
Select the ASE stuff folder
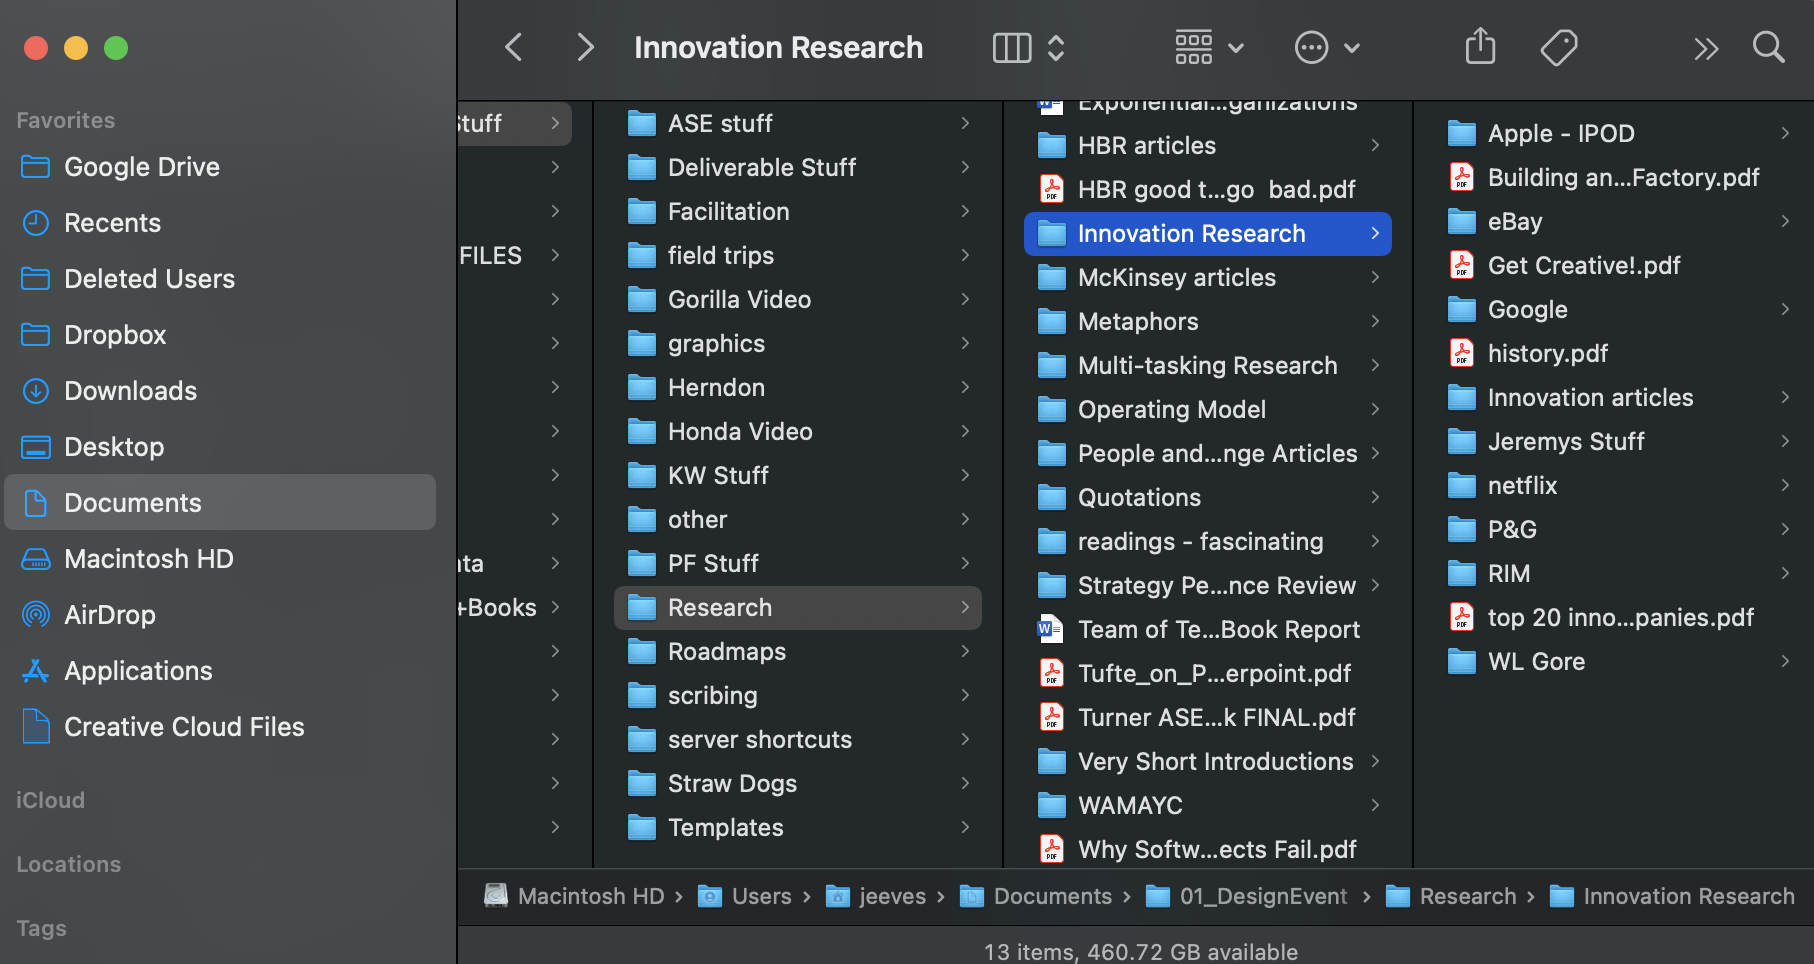click(x=798, y=123)
